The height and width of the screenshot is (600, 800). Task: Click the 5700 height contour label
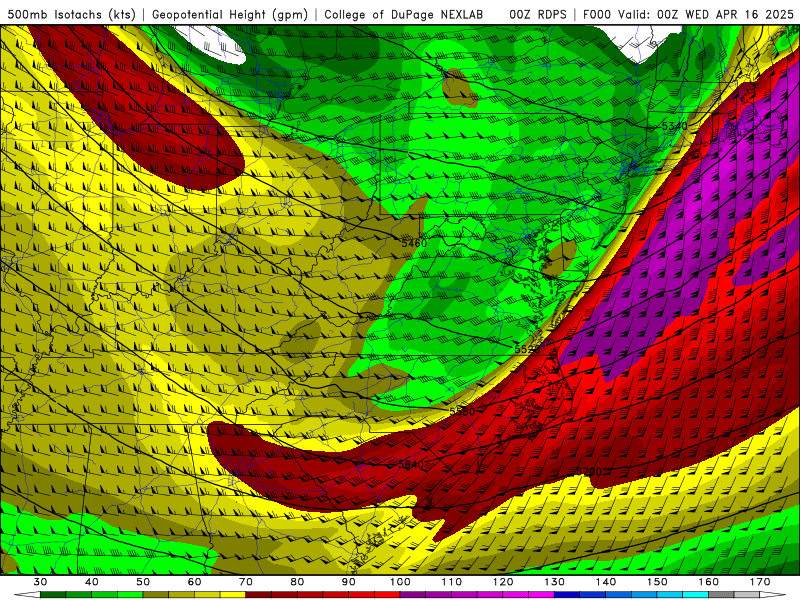[589, 471]
